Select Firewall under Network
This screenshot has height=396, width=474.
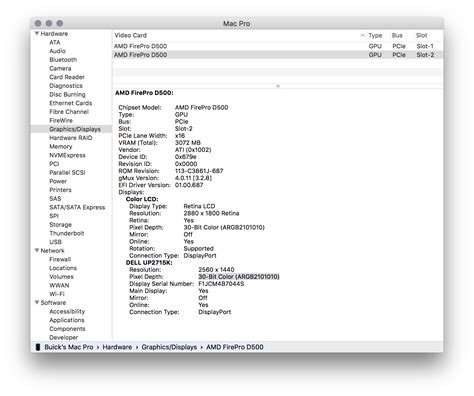pyautogui.click(x=60, y=259)
